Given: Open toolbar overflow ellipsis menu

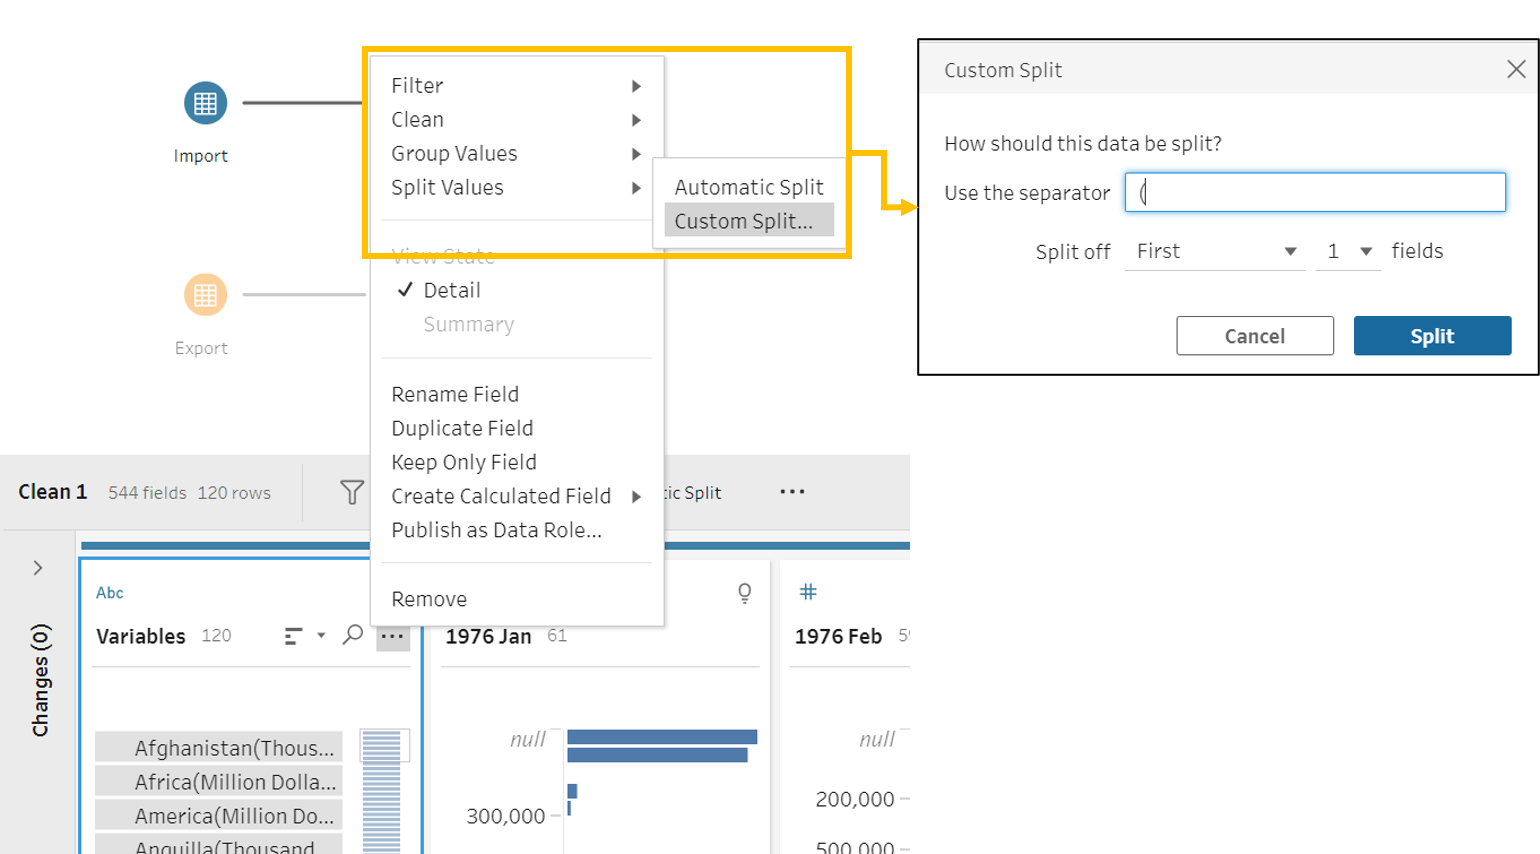Looking at the screenshot, I should point(792,492).
